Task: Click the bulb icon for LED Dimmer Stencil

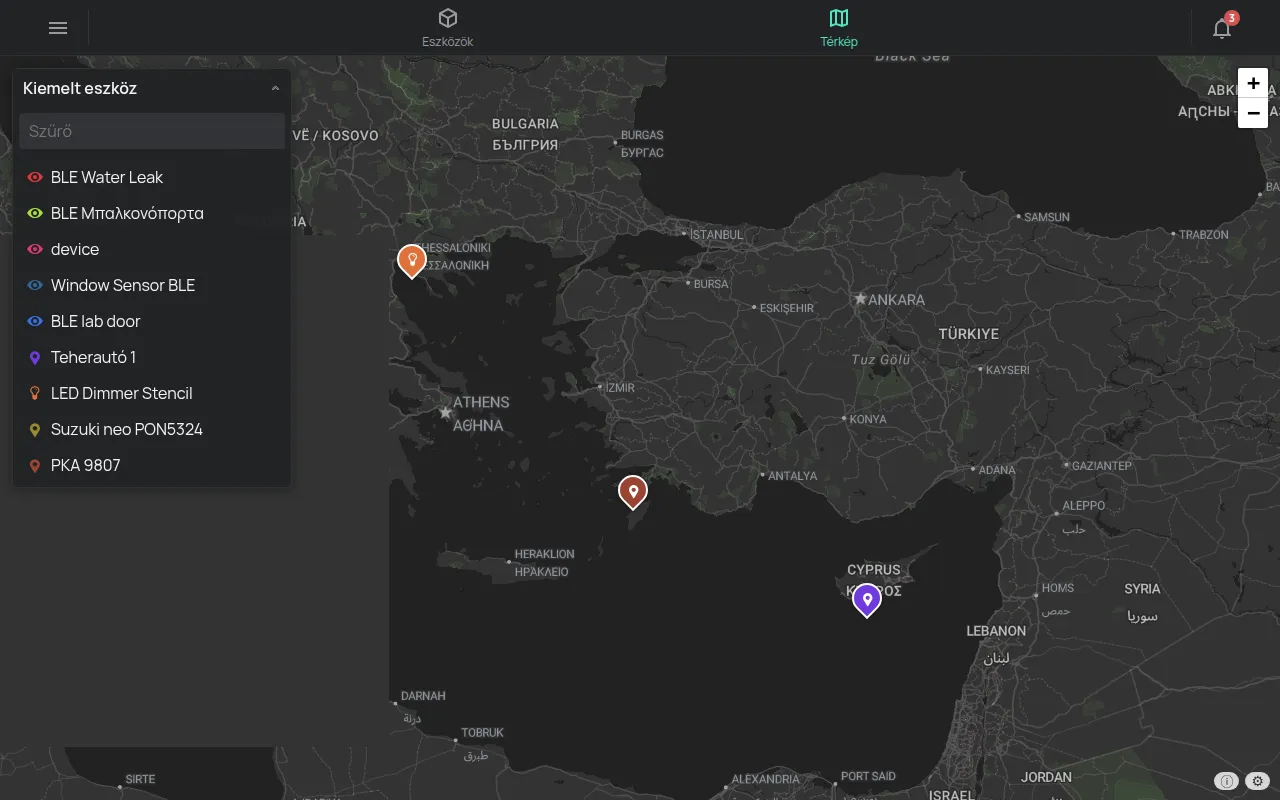Action: pyautogui.click(x=35, y=393)
